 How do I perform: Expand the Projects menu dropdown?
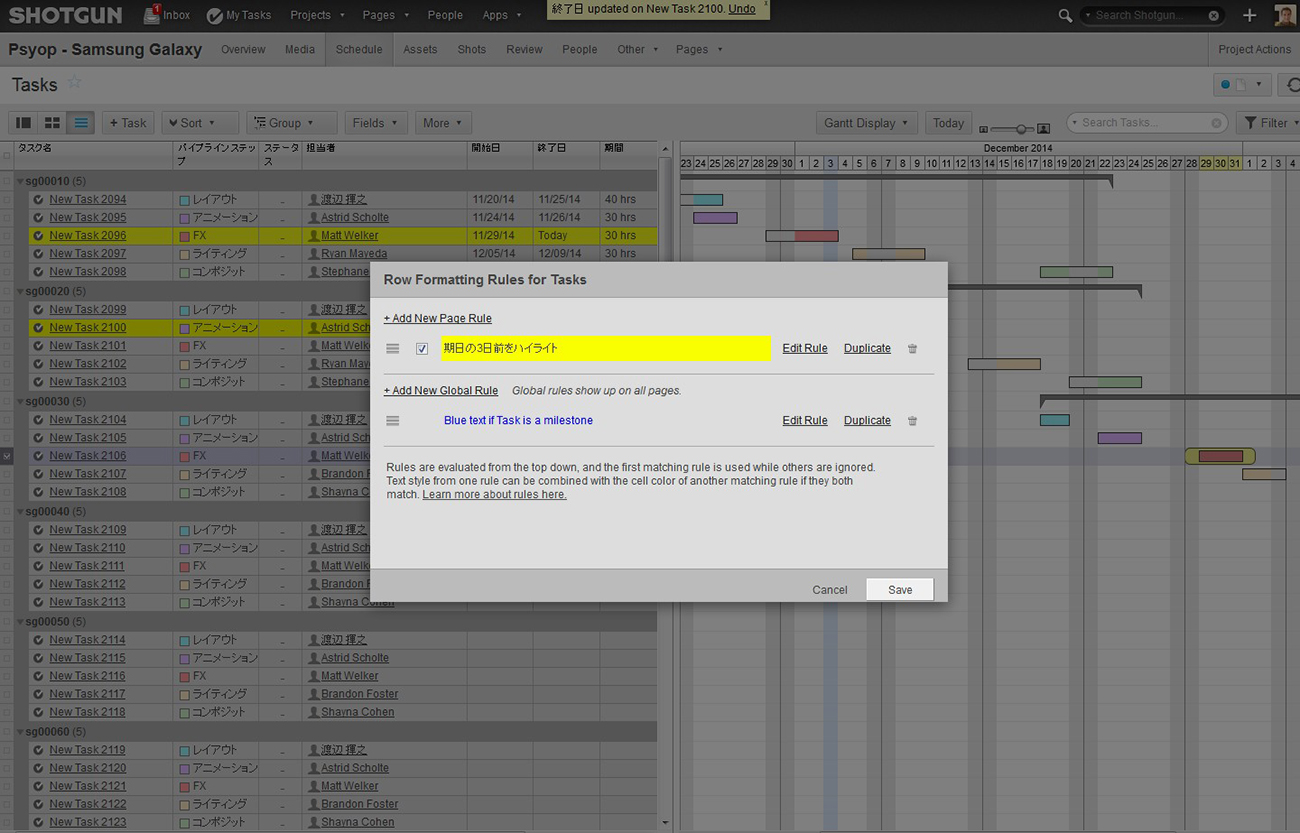point(317,15)
